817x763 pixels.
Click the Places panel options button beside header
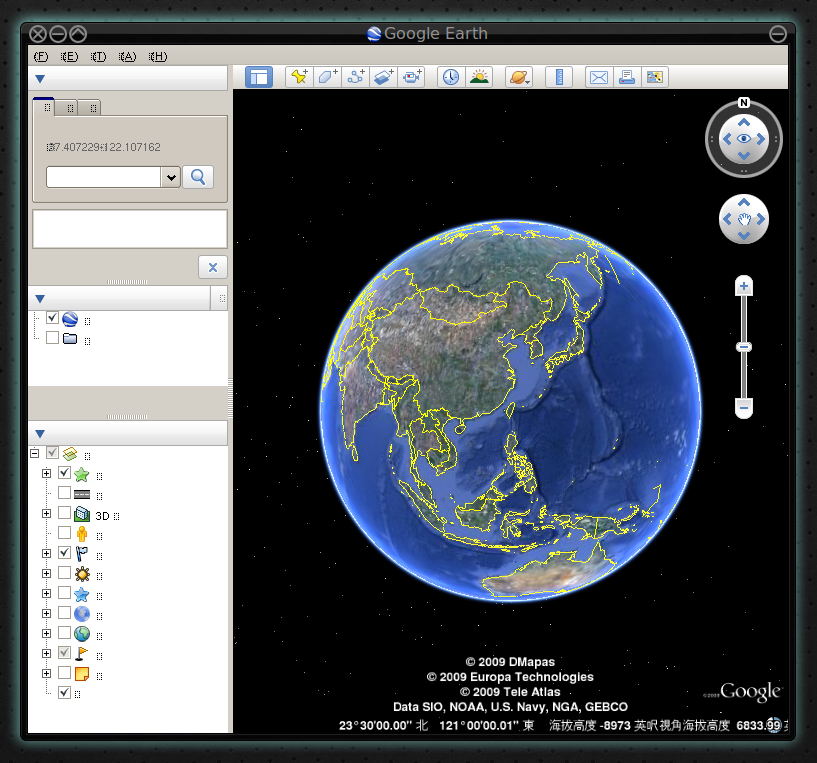tap(221, 299)
